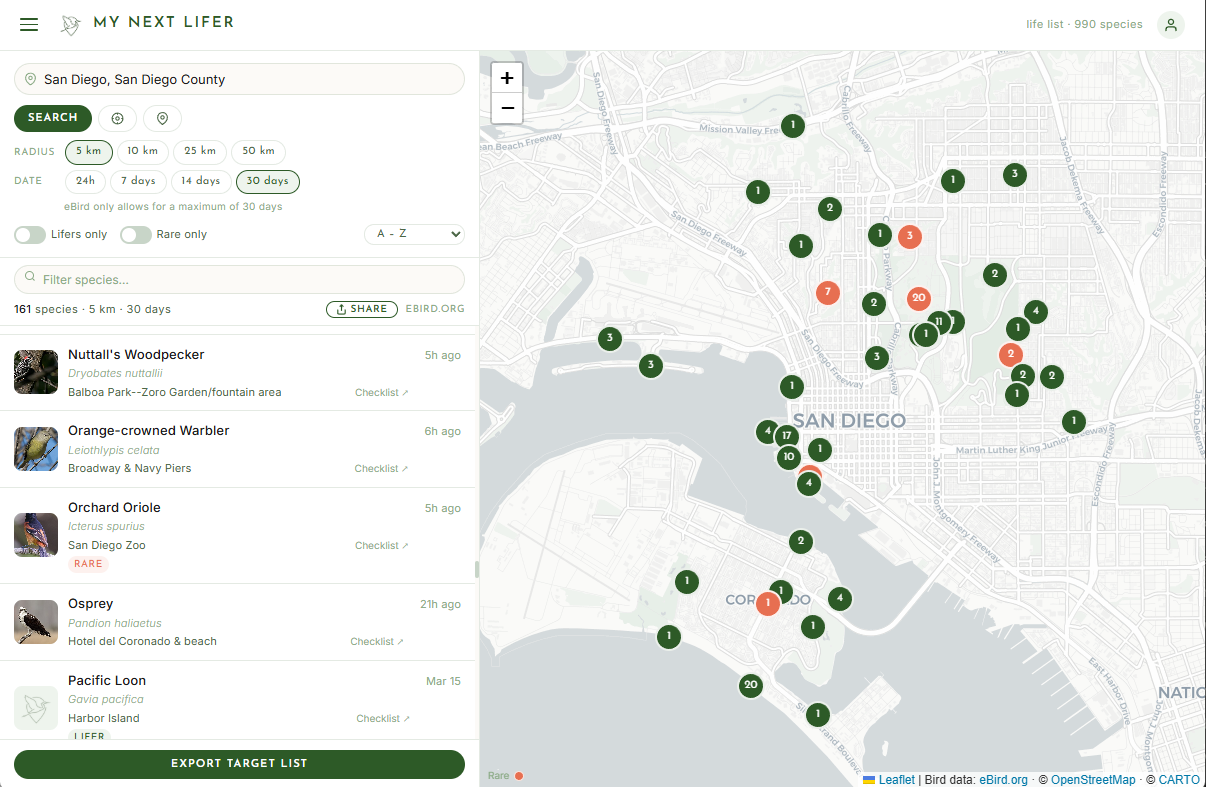Image resolution: width=1206 pixels, height=787 pixels.
Task: Click the EBIRD.ORG link
Action: [x=435, y=309]
